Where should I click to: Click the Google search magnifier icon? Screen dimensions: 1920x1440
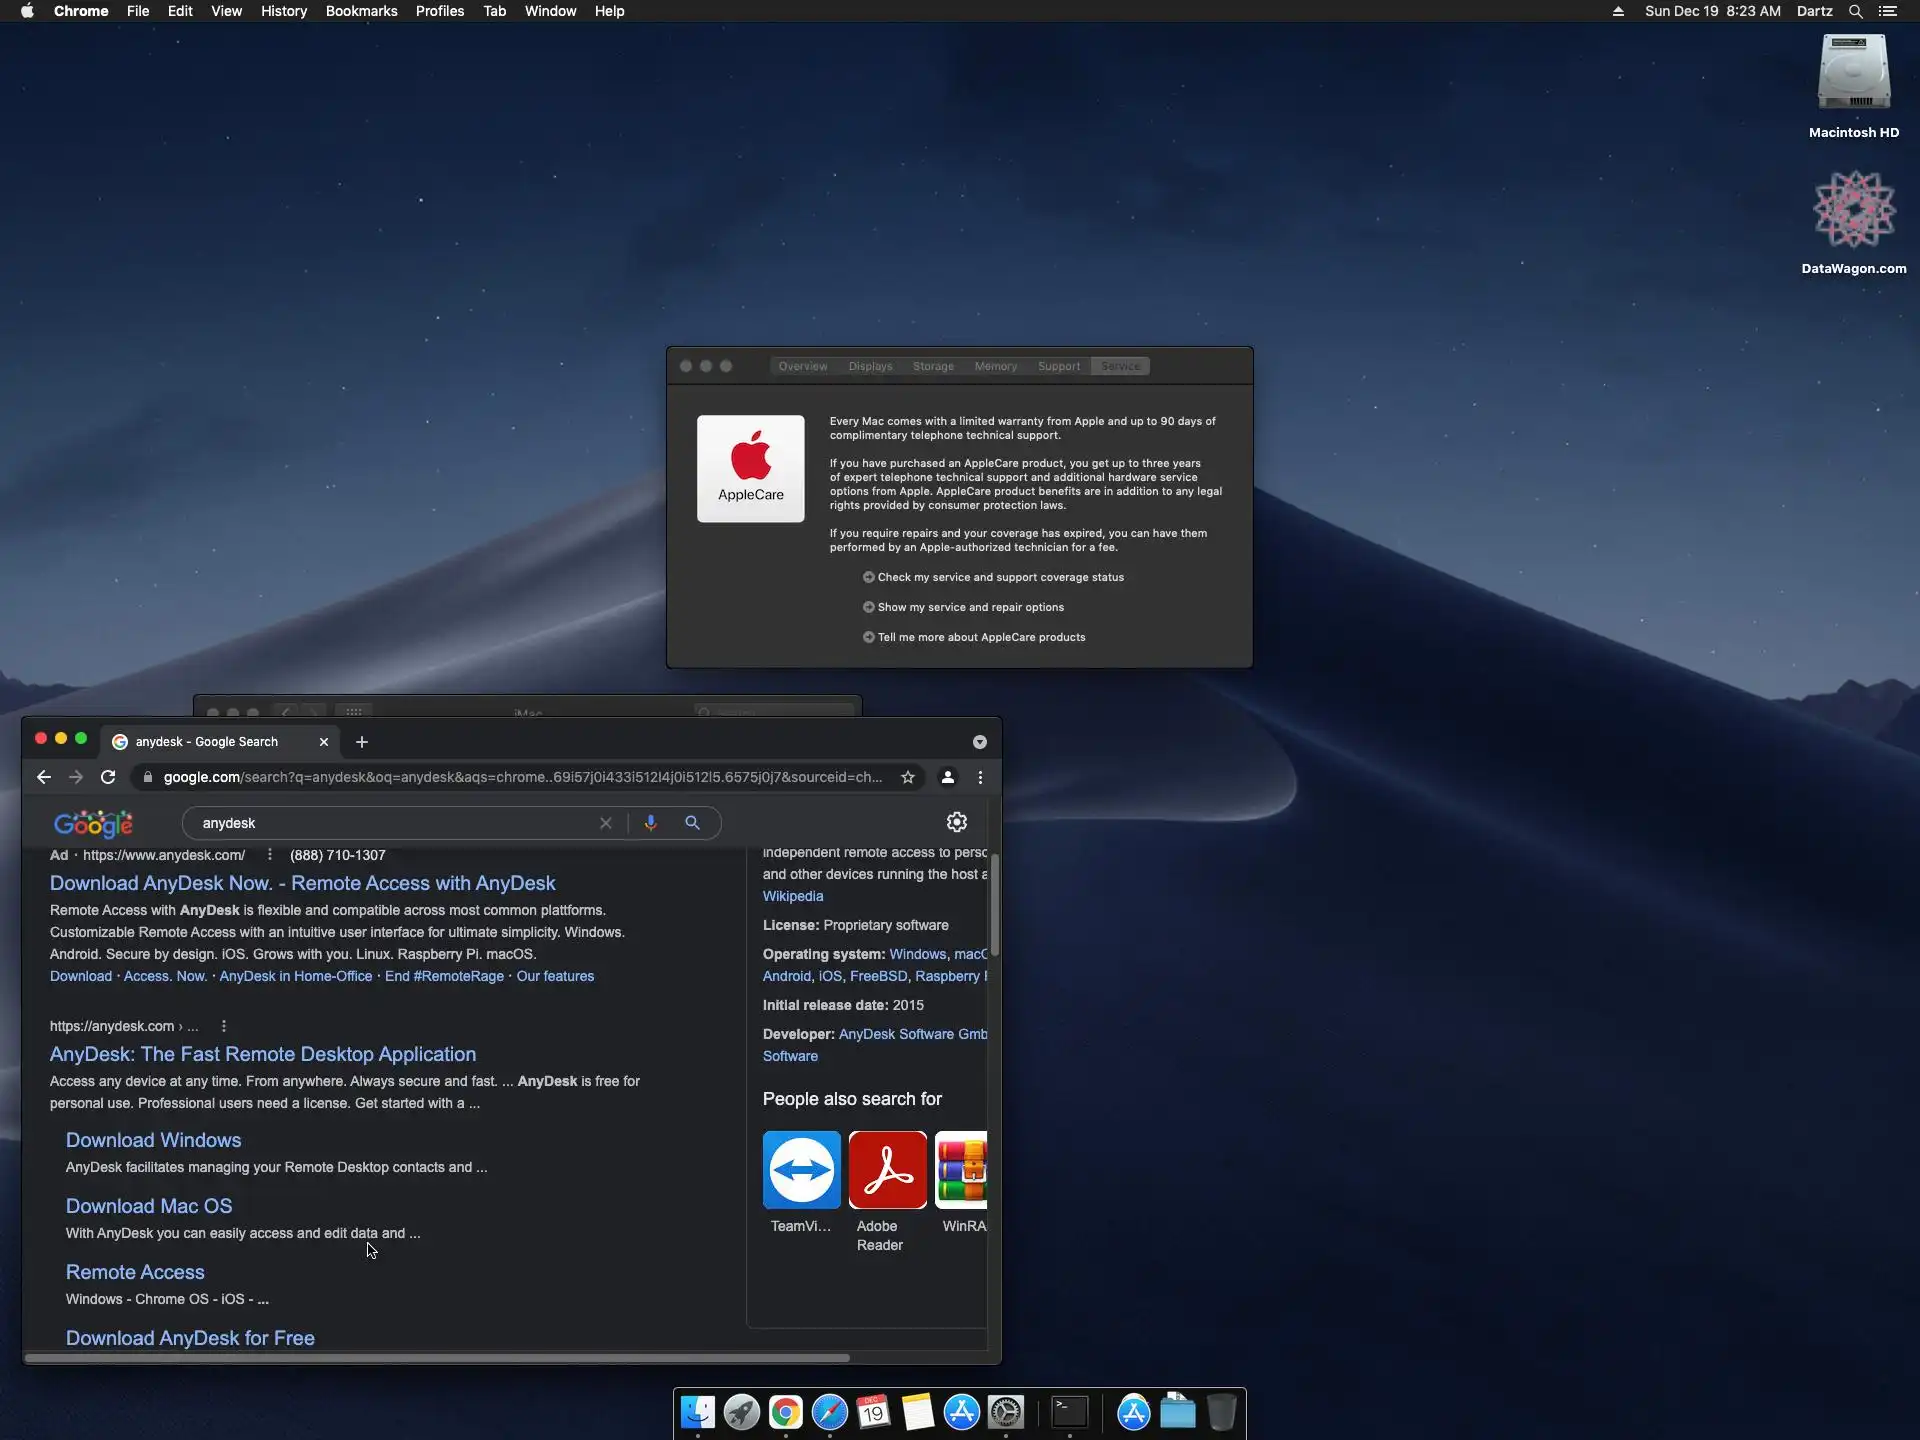[692, 822]
